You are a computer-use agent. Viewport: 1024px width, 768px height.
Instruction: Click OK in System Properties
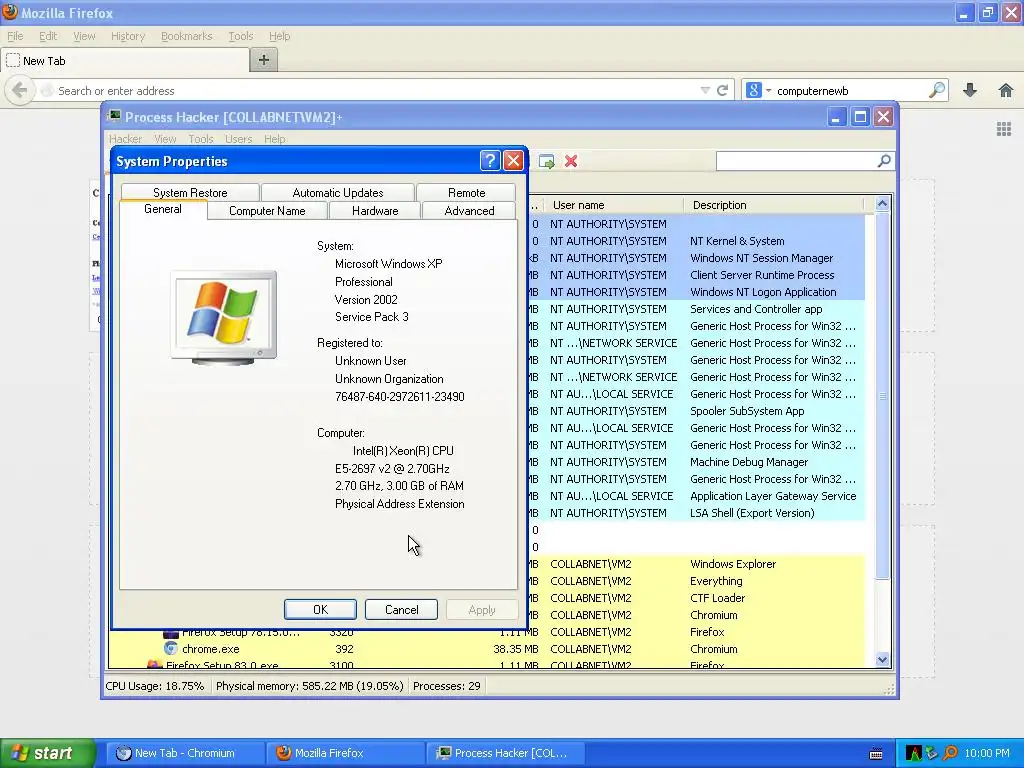point(320,609)
